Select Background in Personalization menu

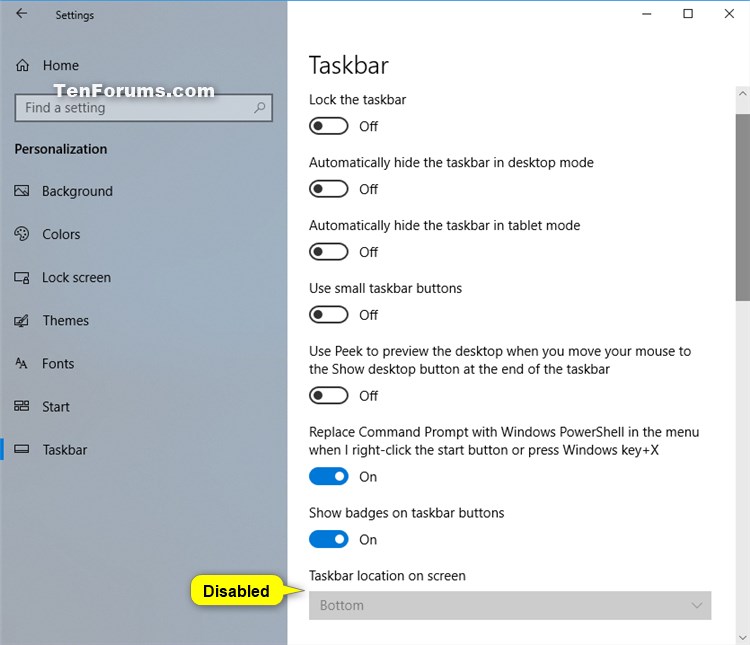click(x=77, y=191)
